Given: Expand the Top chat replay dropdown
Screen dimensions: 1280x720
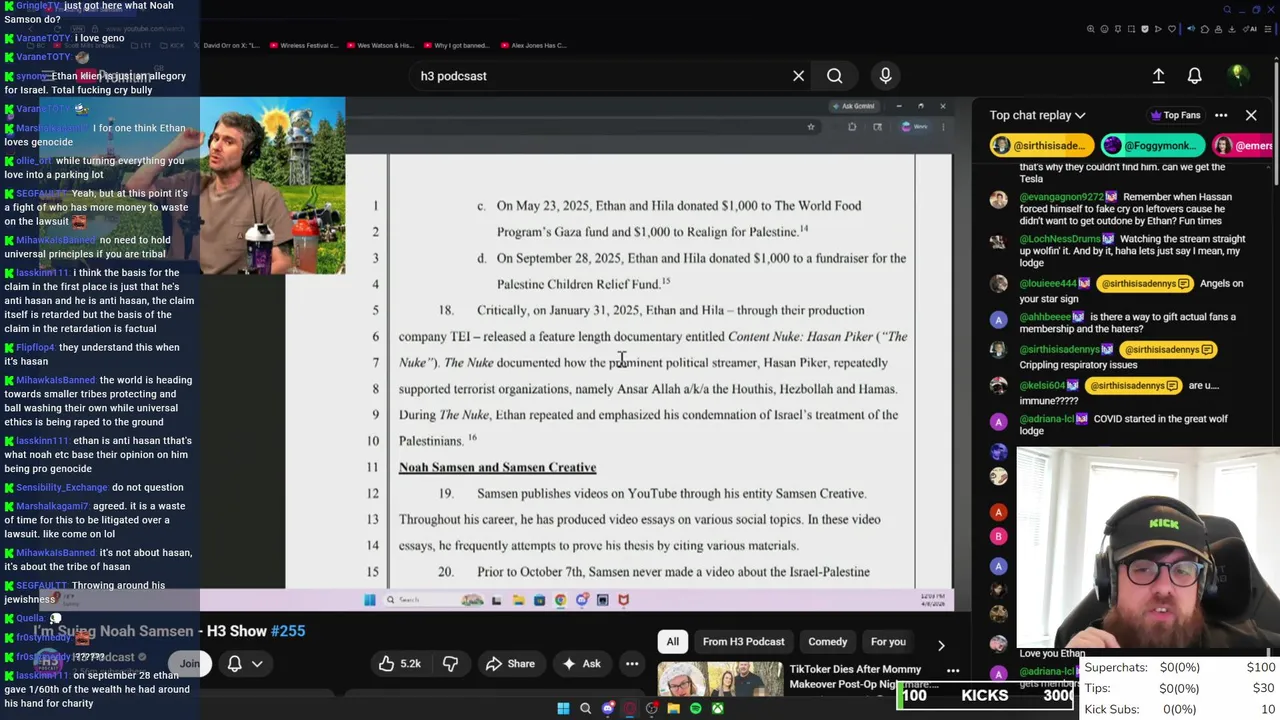Looking at the screenshot, I should pyautogui.click(x=1037, y=115).
